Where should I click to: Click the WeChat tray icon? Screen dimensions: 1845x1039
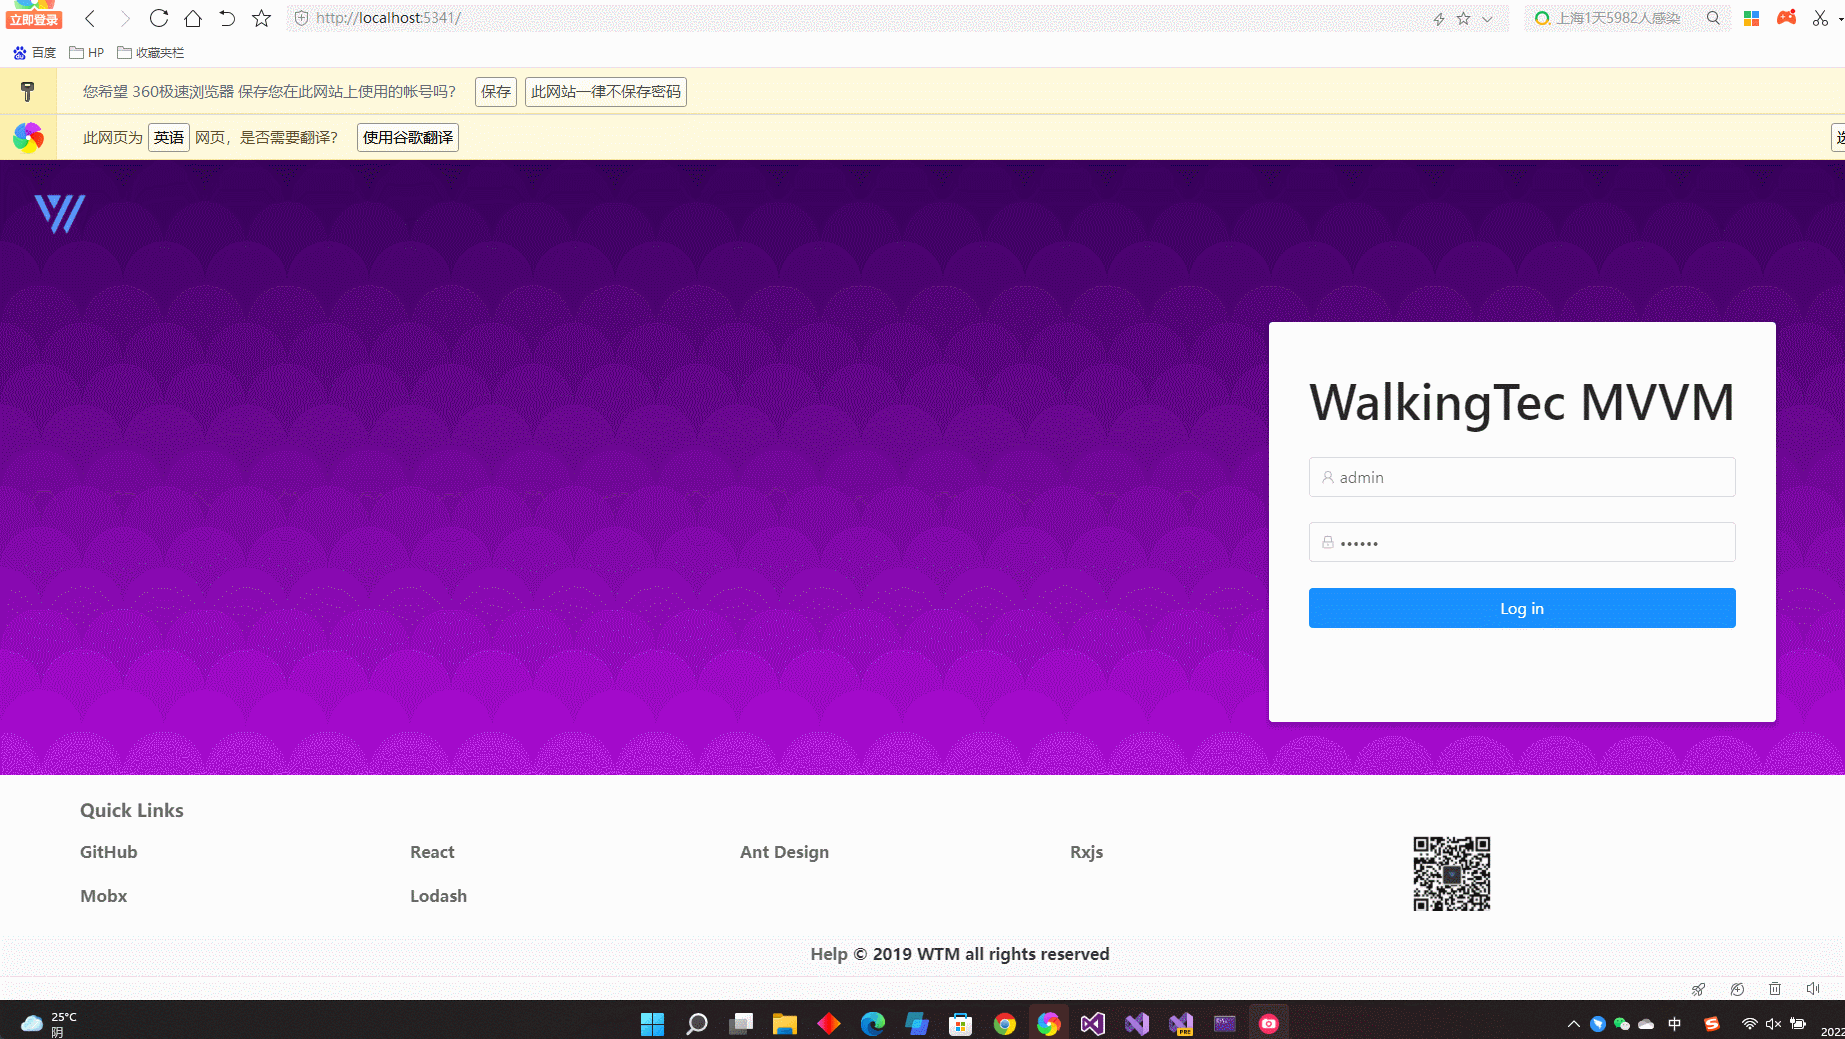tap(1622, 1024)
